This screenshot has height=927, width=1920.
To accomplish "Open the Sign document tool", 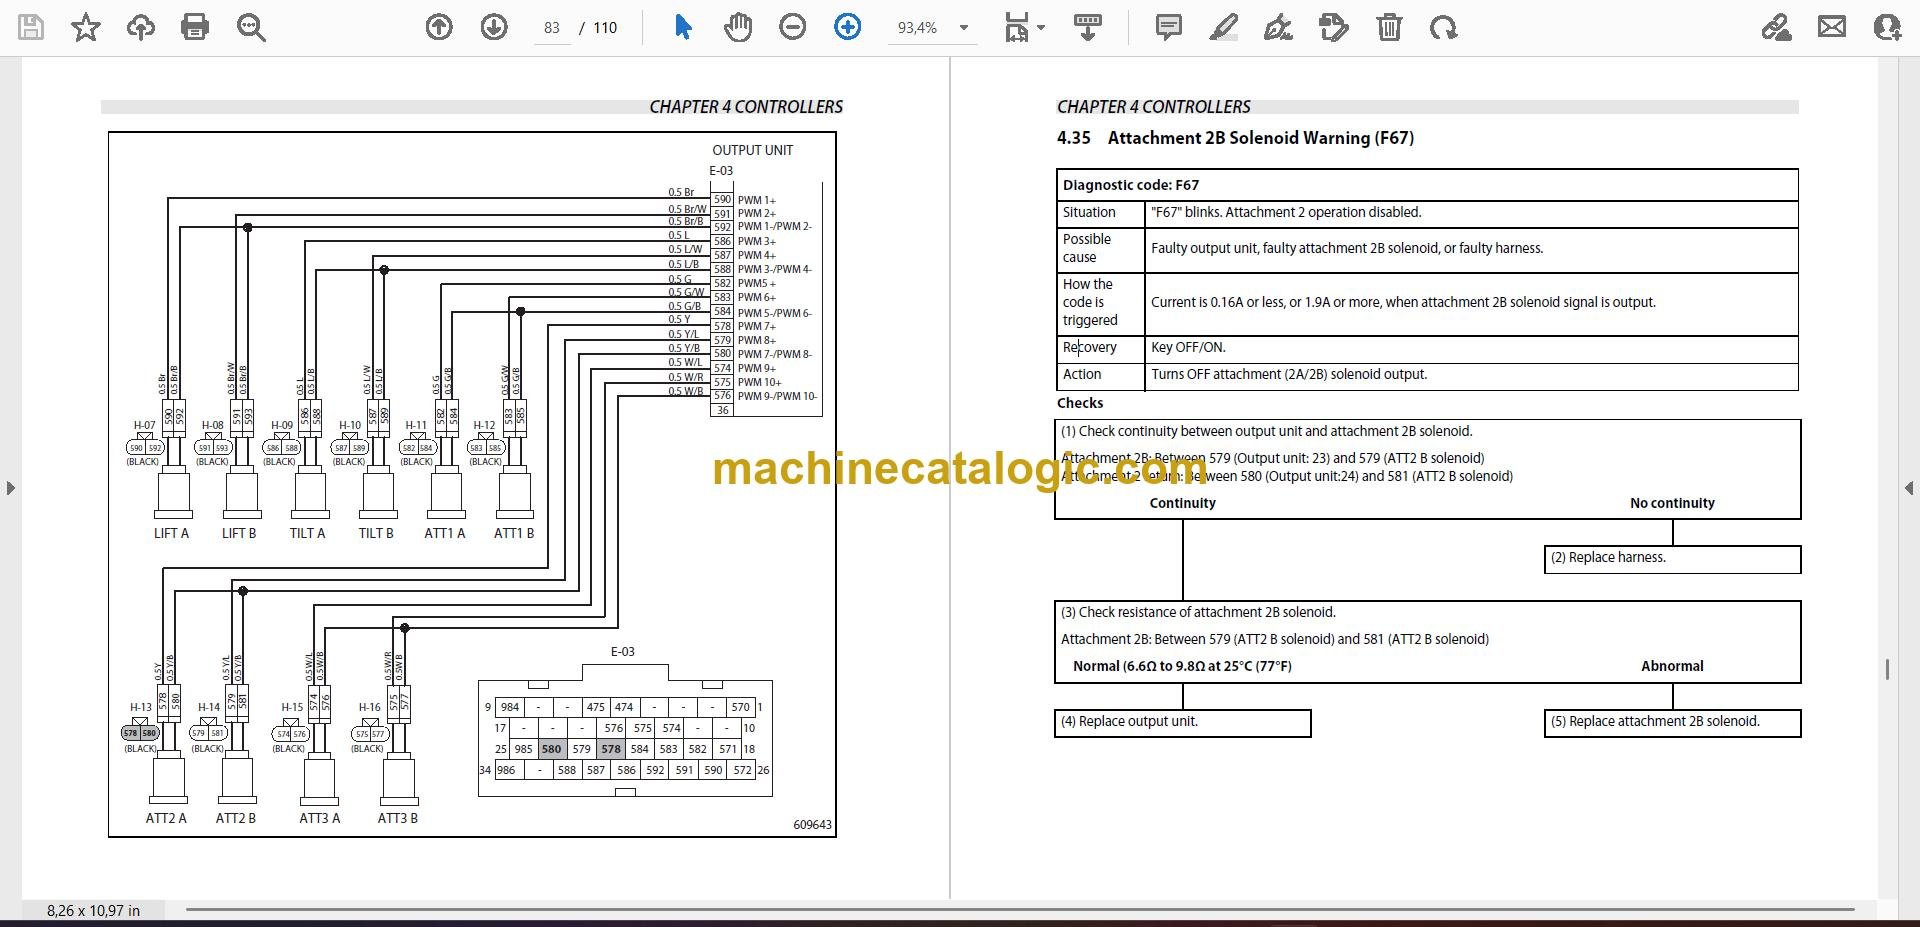I will click(1278, 27).
